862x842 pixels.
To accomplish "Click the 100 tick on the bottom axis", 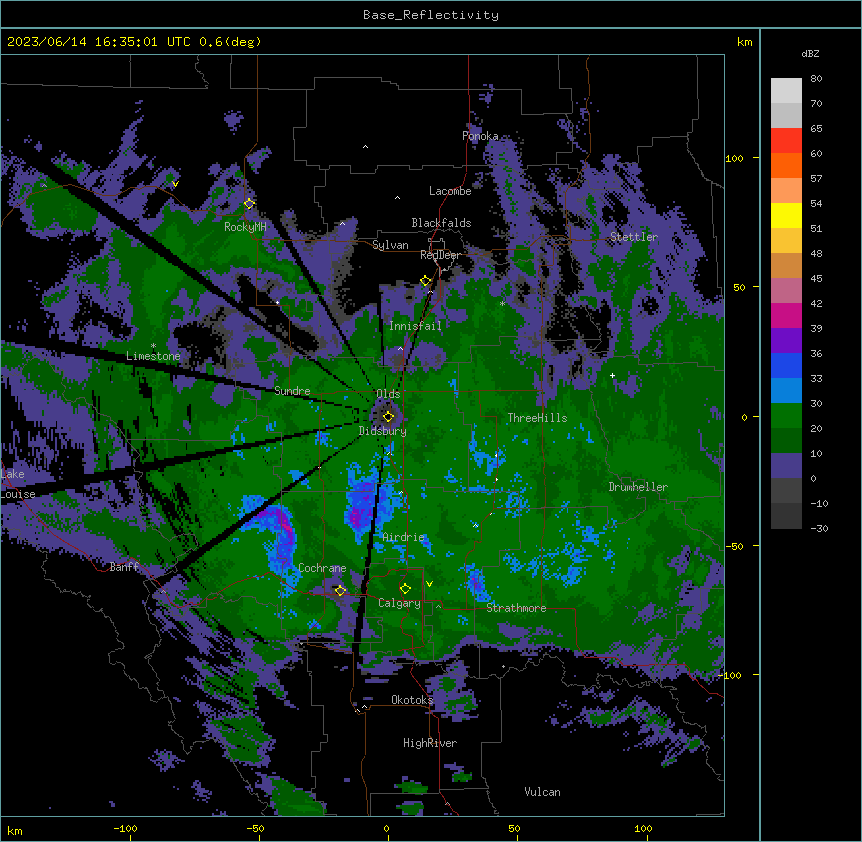I will tap(643, 828).
